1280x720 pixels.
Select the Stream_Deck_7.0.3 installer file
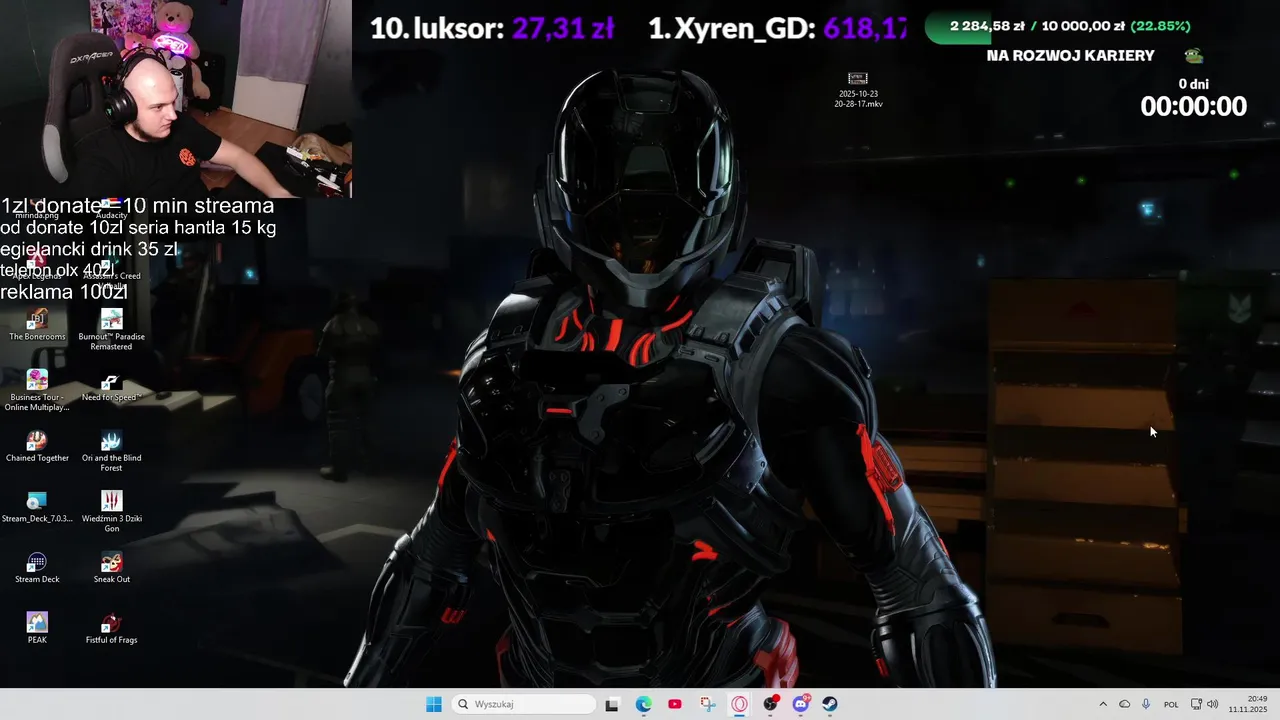click(x=37, y=508)
